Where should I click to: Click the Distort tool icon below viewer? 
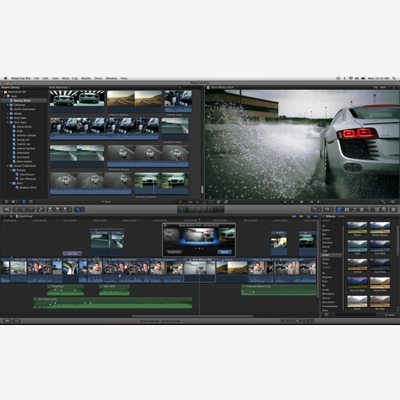click(226, 202)
